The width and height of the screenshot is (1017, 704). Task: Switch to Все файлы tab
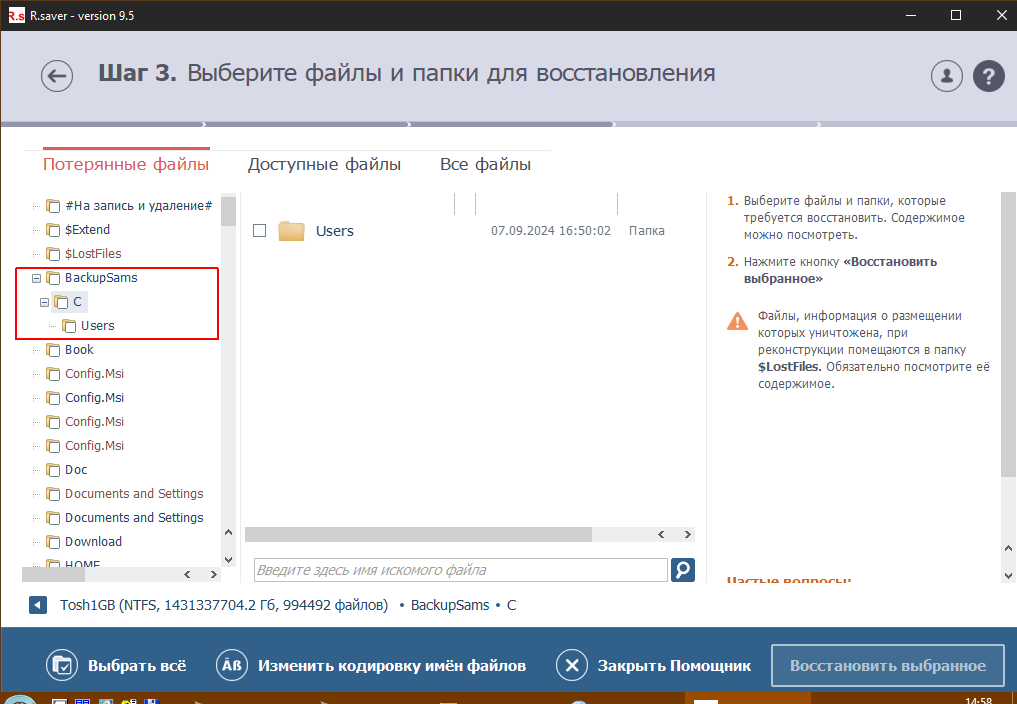click(x=485, y=164)
